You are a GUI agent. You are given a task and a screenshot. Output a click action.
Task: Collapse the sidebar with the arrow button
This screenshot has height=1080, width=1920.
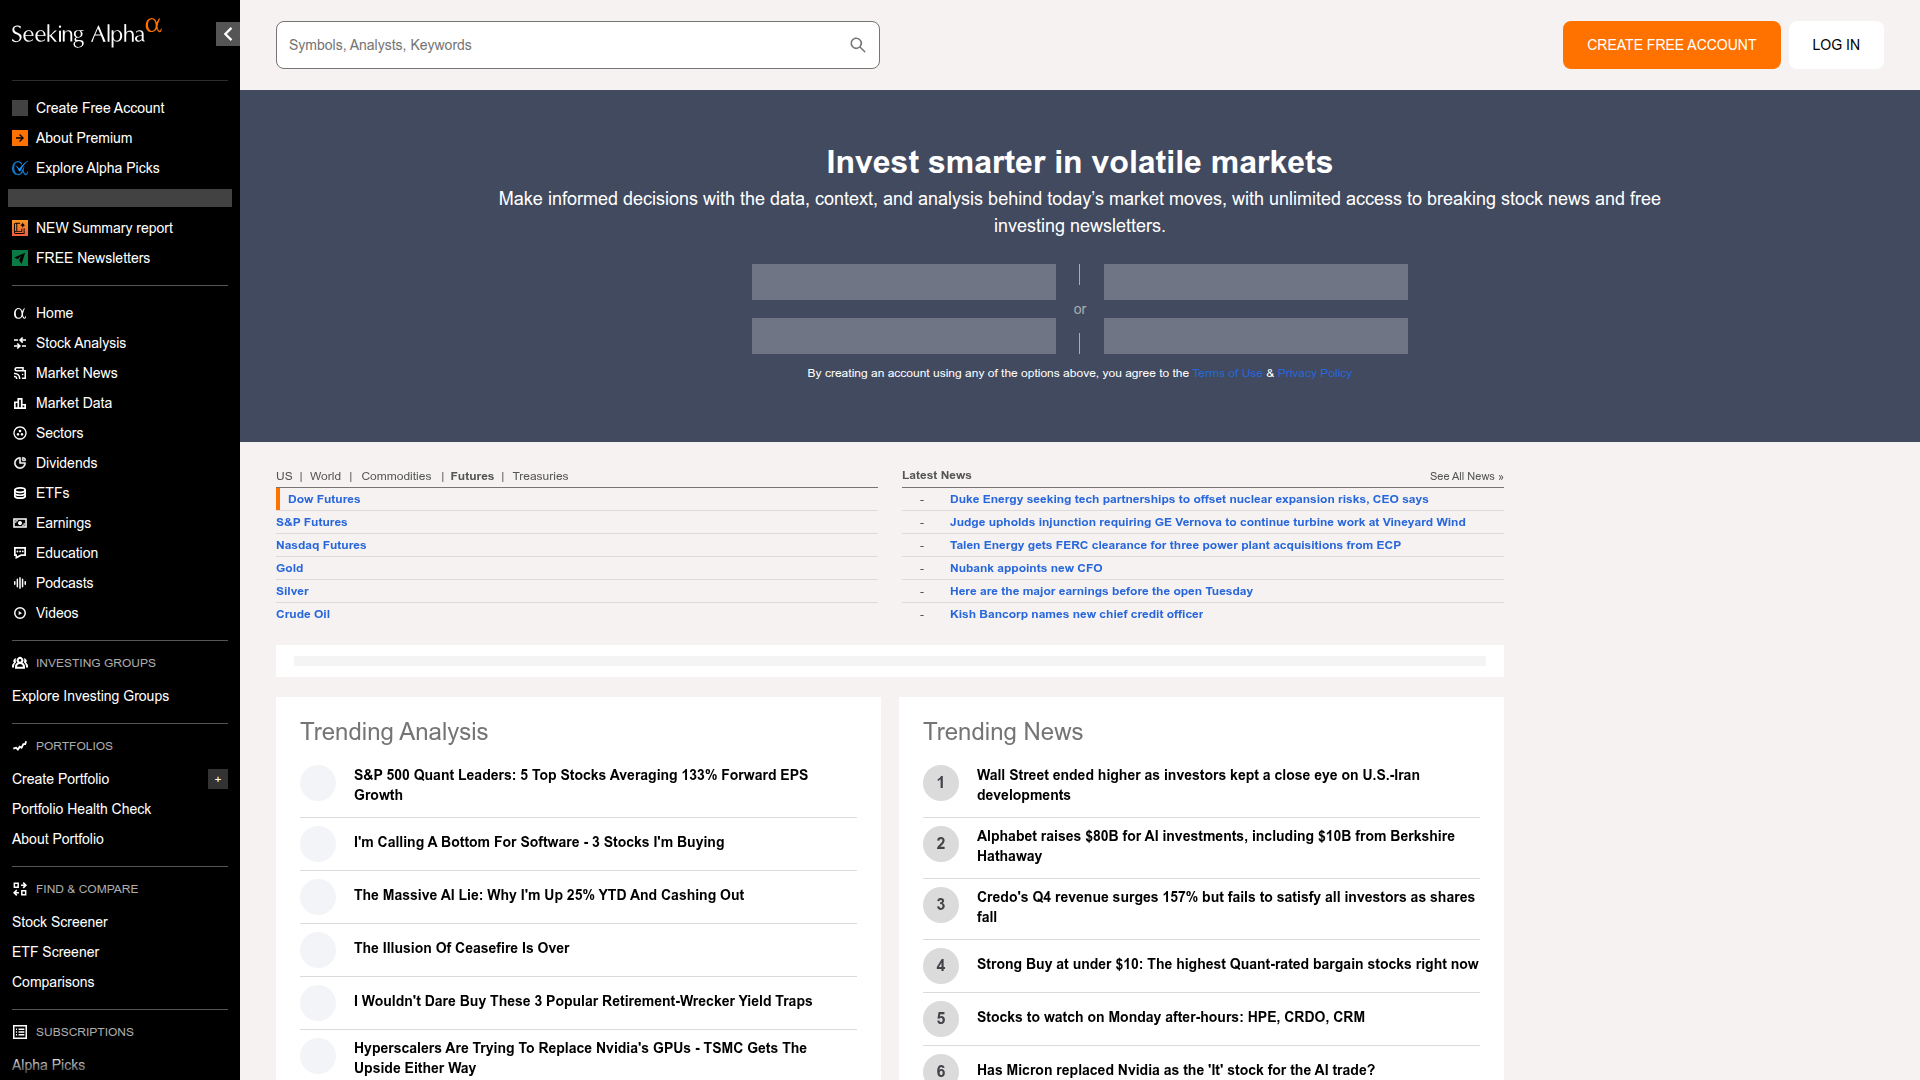click(228, 34)
